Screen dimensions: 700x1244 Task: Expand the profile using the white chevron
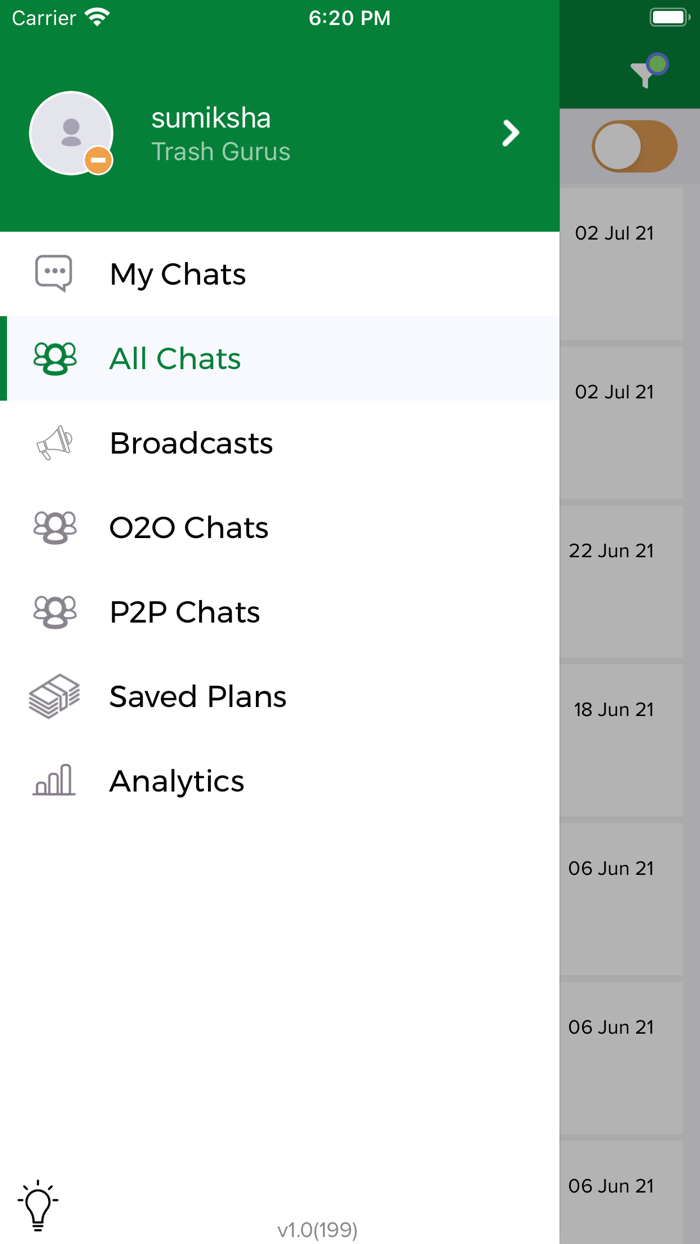pyautogui.click(x=511, y=132)
